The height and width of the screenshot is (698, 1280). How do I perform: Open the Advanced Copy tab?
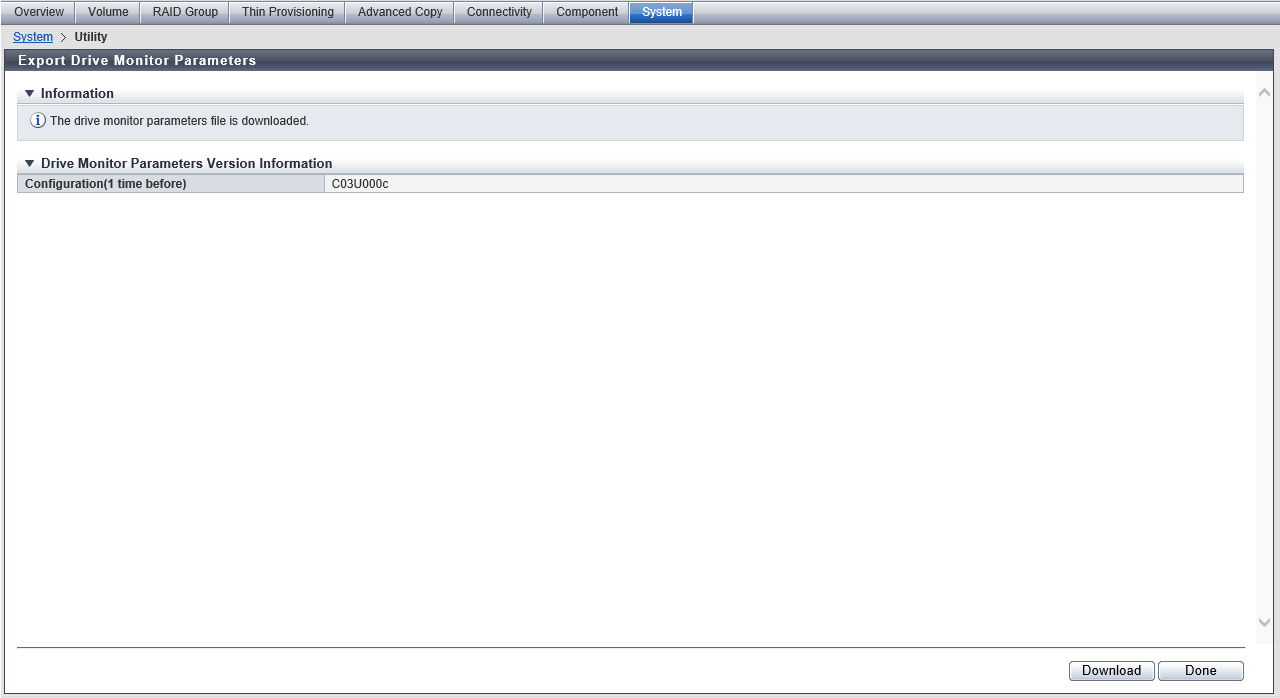(x=400, y=12)
